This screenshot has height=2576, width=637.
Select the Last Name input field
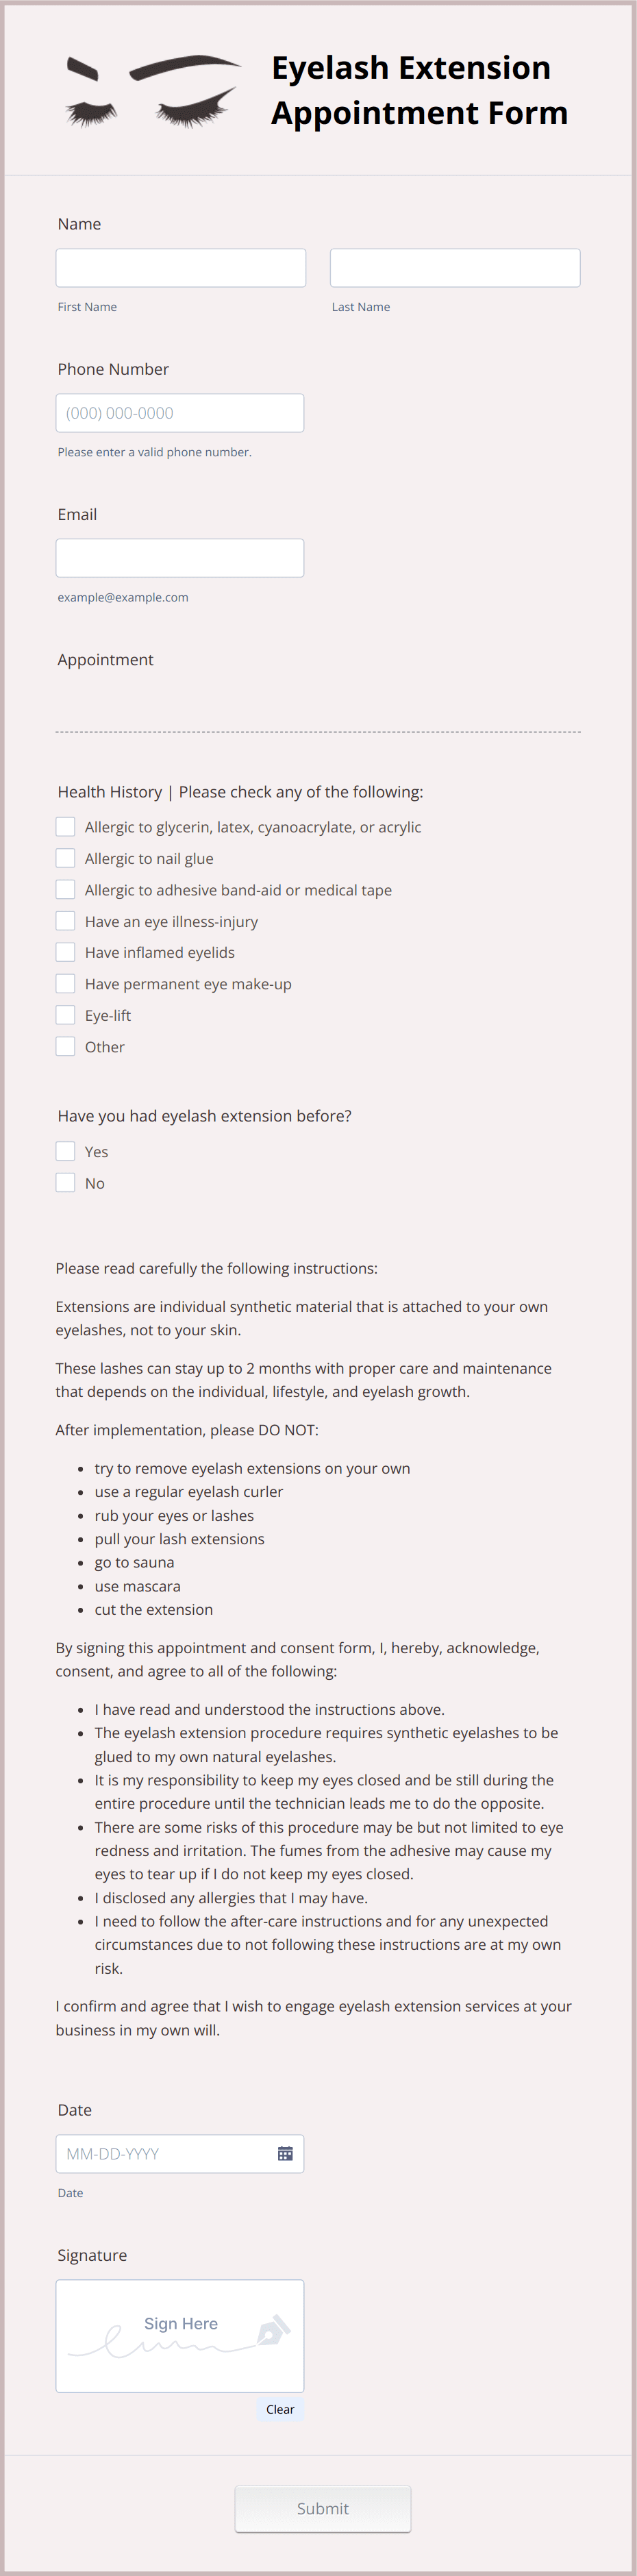point(455,267)
